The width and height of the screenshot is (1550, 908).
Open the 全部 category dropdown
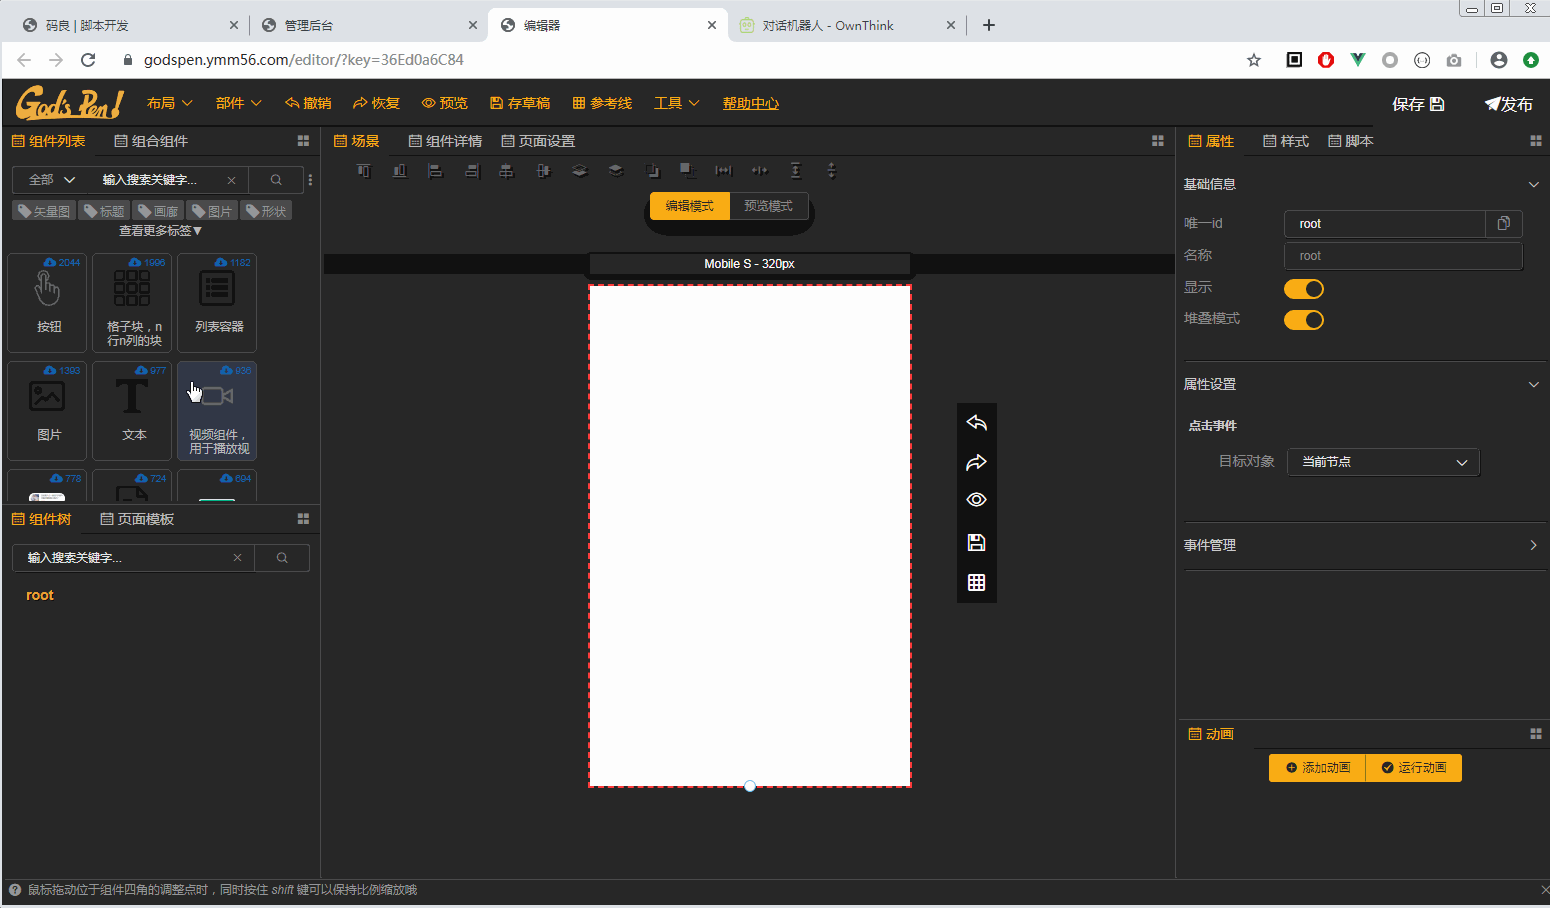pyautogui.click(x=52, y=180)
